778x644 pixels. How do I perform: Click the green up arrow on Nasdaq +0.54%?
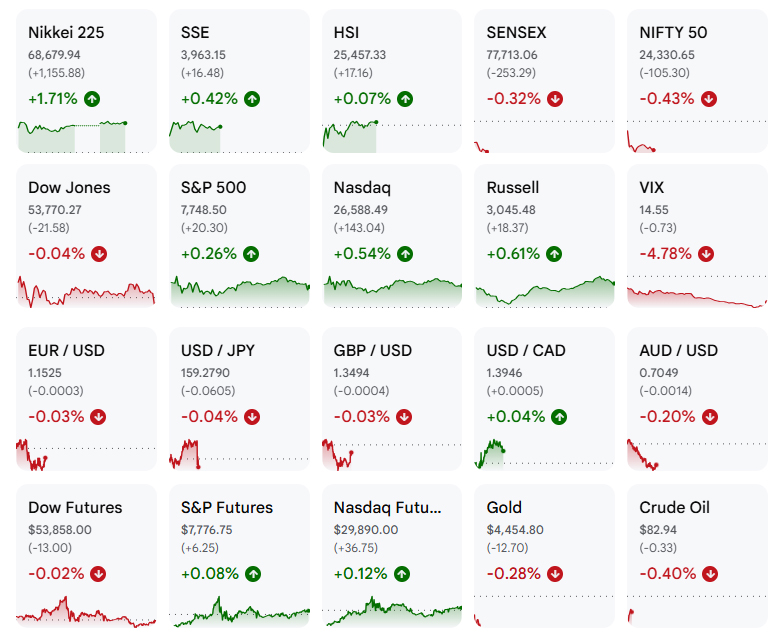click(x=405, y=254)
